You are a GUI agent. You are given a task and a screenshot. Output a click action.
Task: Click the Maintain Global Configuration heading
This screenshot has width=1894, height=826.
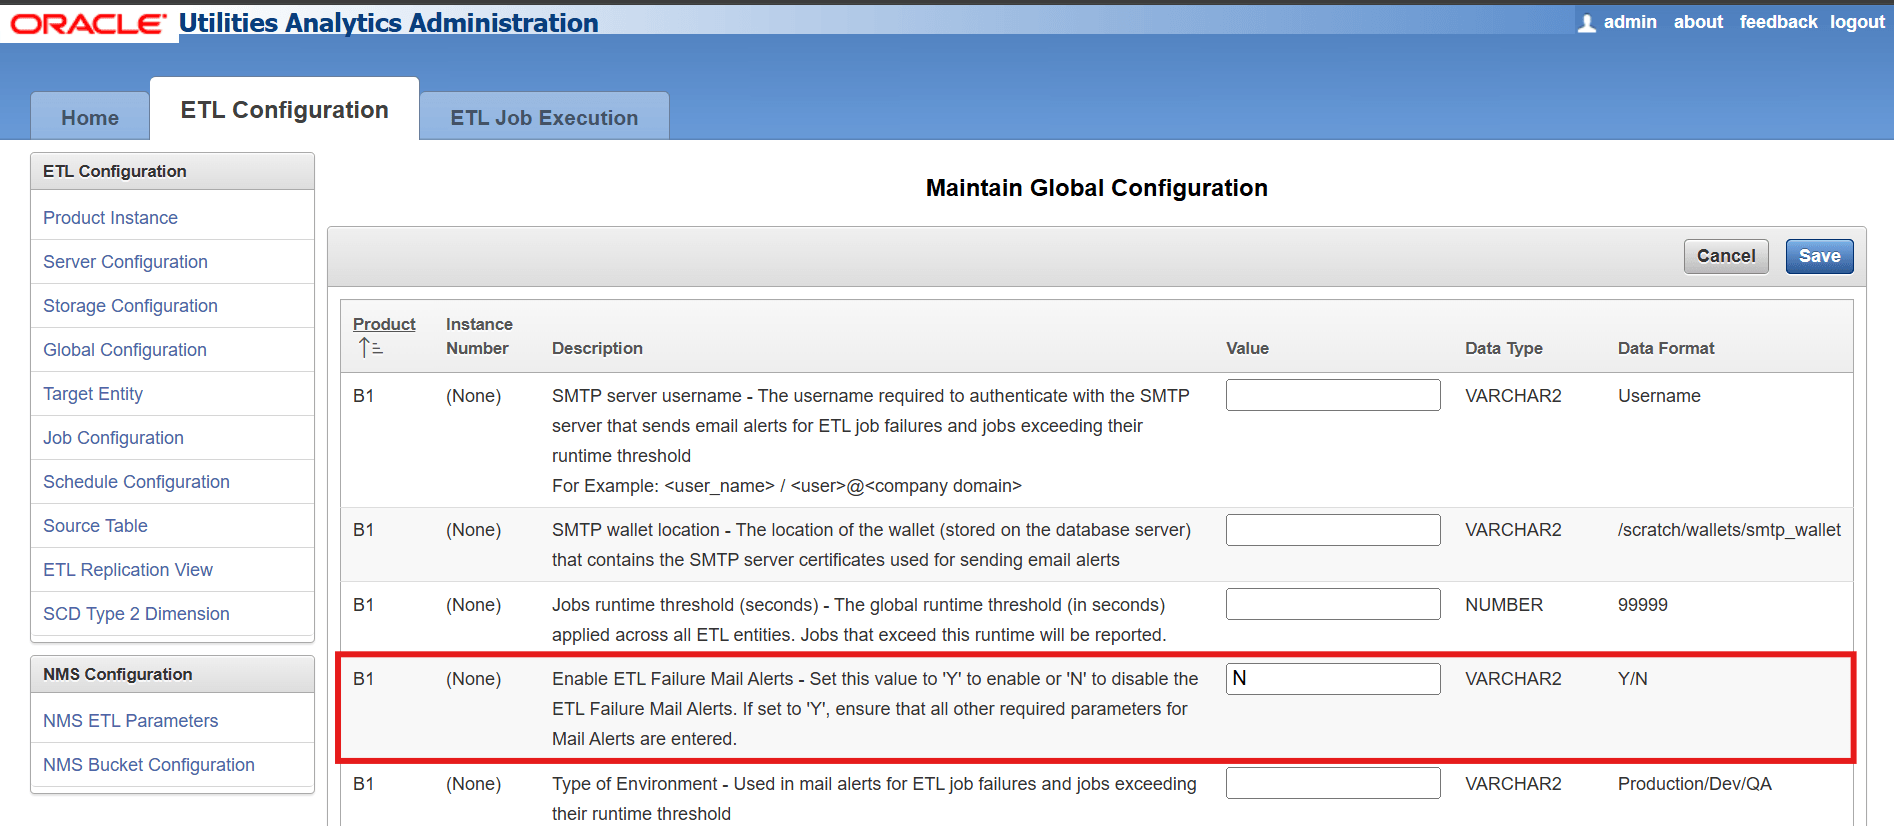[x=1096, y=188]
